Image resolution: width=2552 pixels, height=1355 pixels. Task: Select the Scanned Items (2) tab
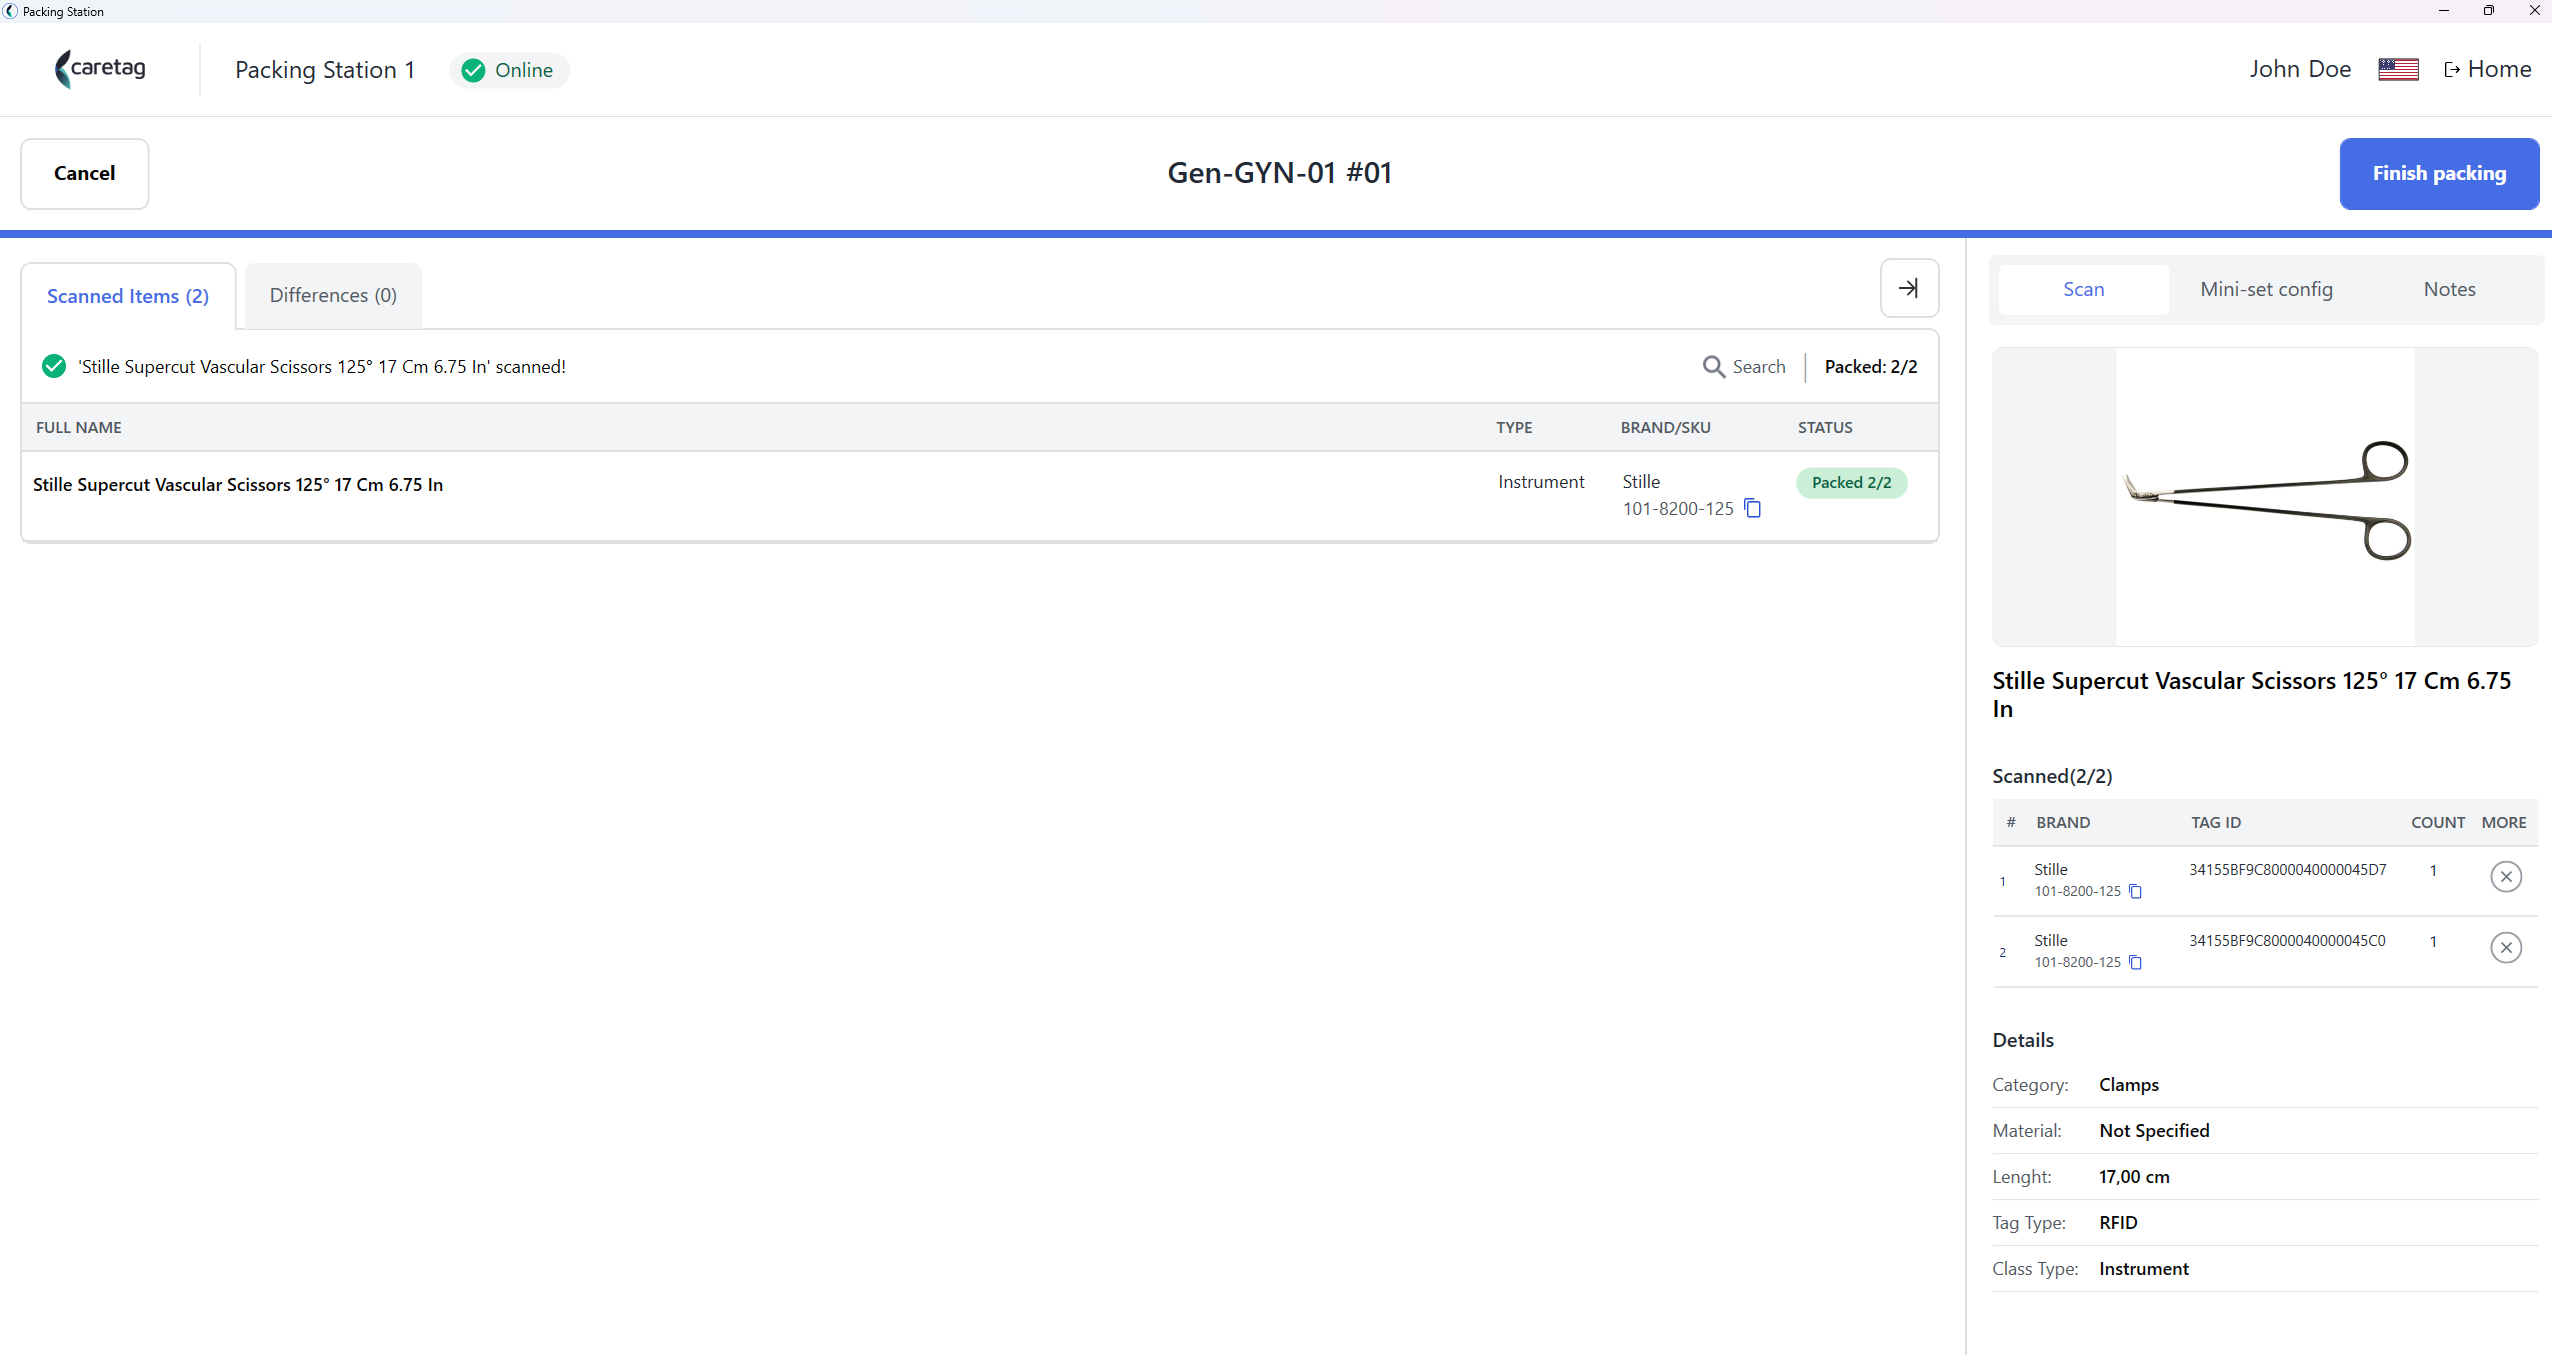pos(128,296)
